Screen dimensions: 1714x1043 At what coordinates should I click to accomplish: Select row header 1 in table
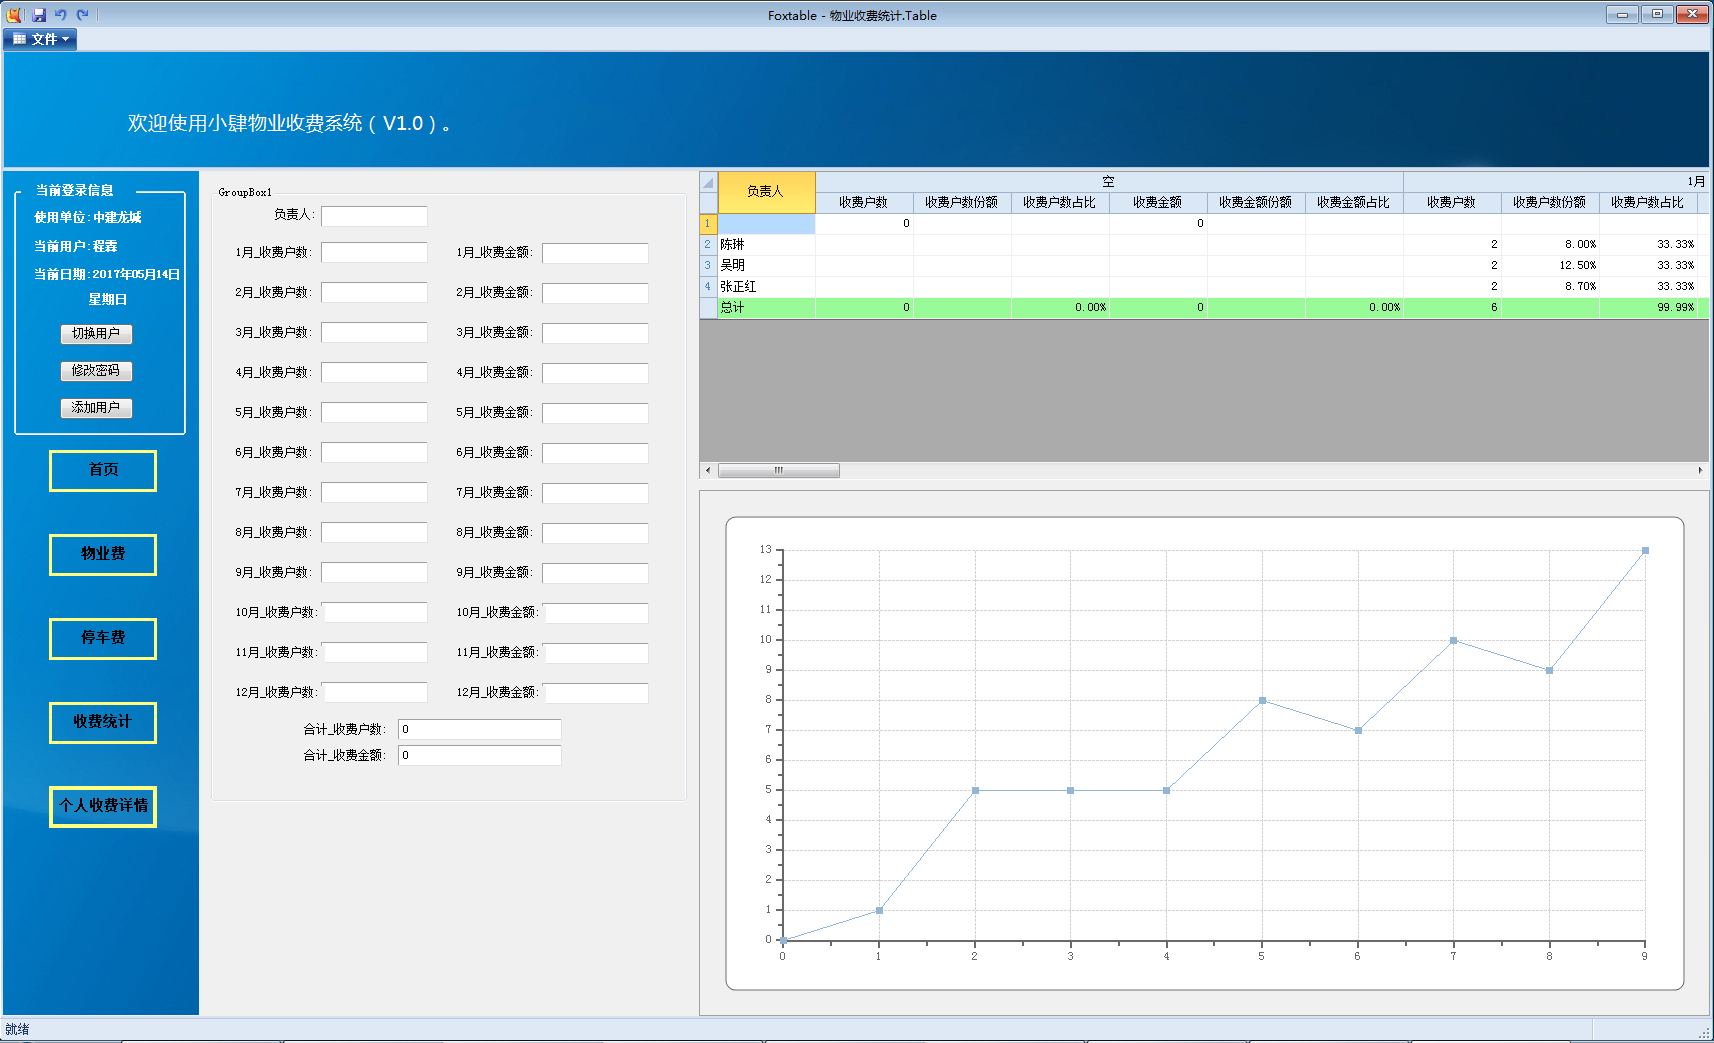(x=708, y=224)
